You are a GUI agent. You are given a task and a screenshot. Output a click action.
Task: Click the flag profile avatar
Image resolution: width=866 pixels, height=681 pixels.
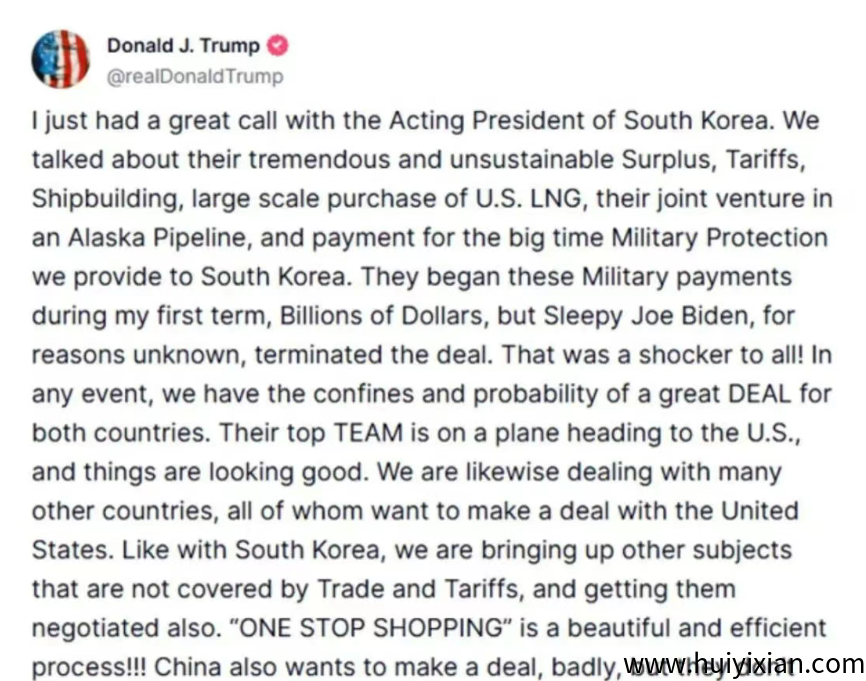[60, 58]
